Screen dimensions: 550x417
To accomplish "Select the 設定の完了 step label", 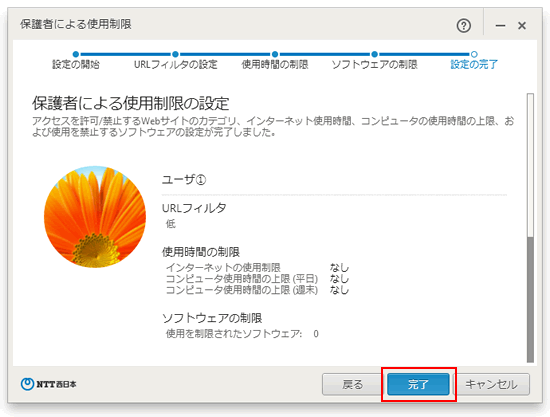I will point(474,65).
